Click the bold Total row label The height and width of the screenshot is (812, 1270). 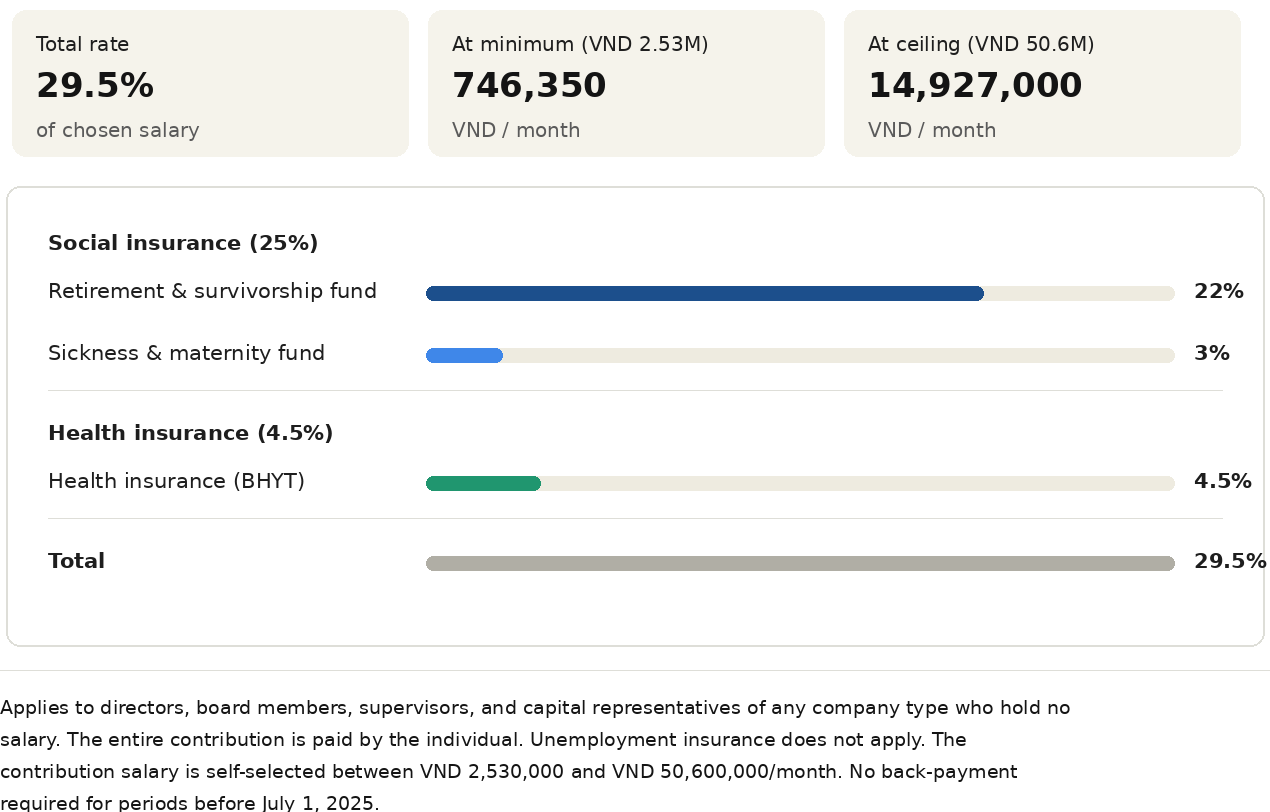point(76,561)
